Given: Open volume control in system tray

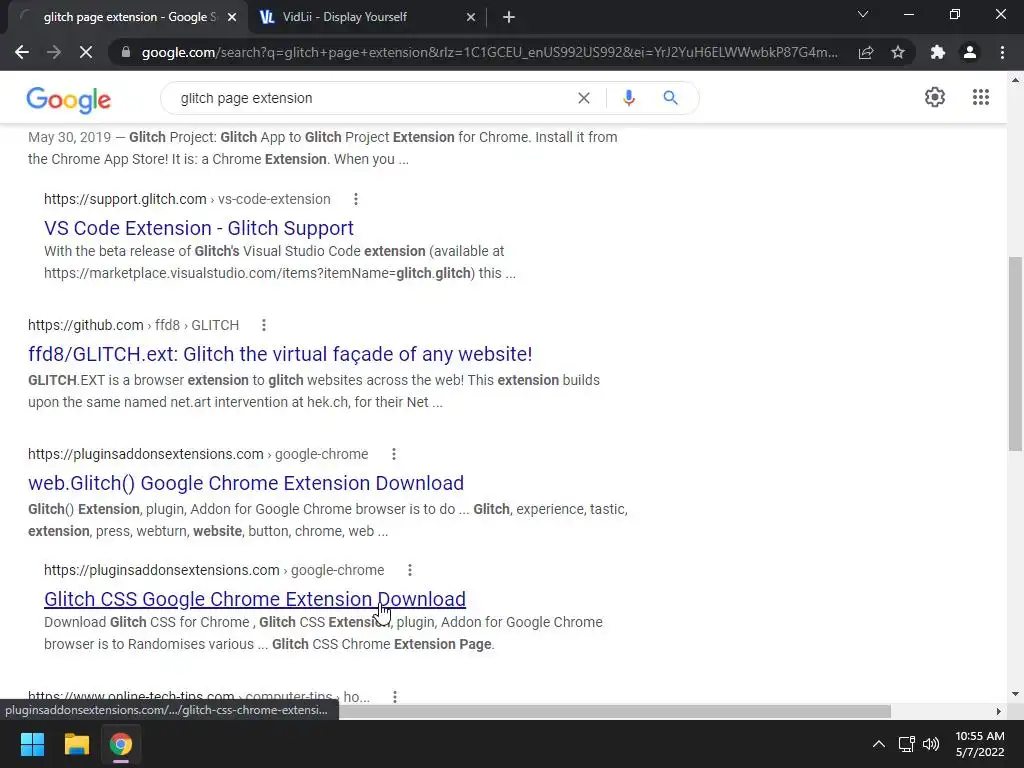Looking at the screenshot, I should pyautogui.click(x=931, y=744).
